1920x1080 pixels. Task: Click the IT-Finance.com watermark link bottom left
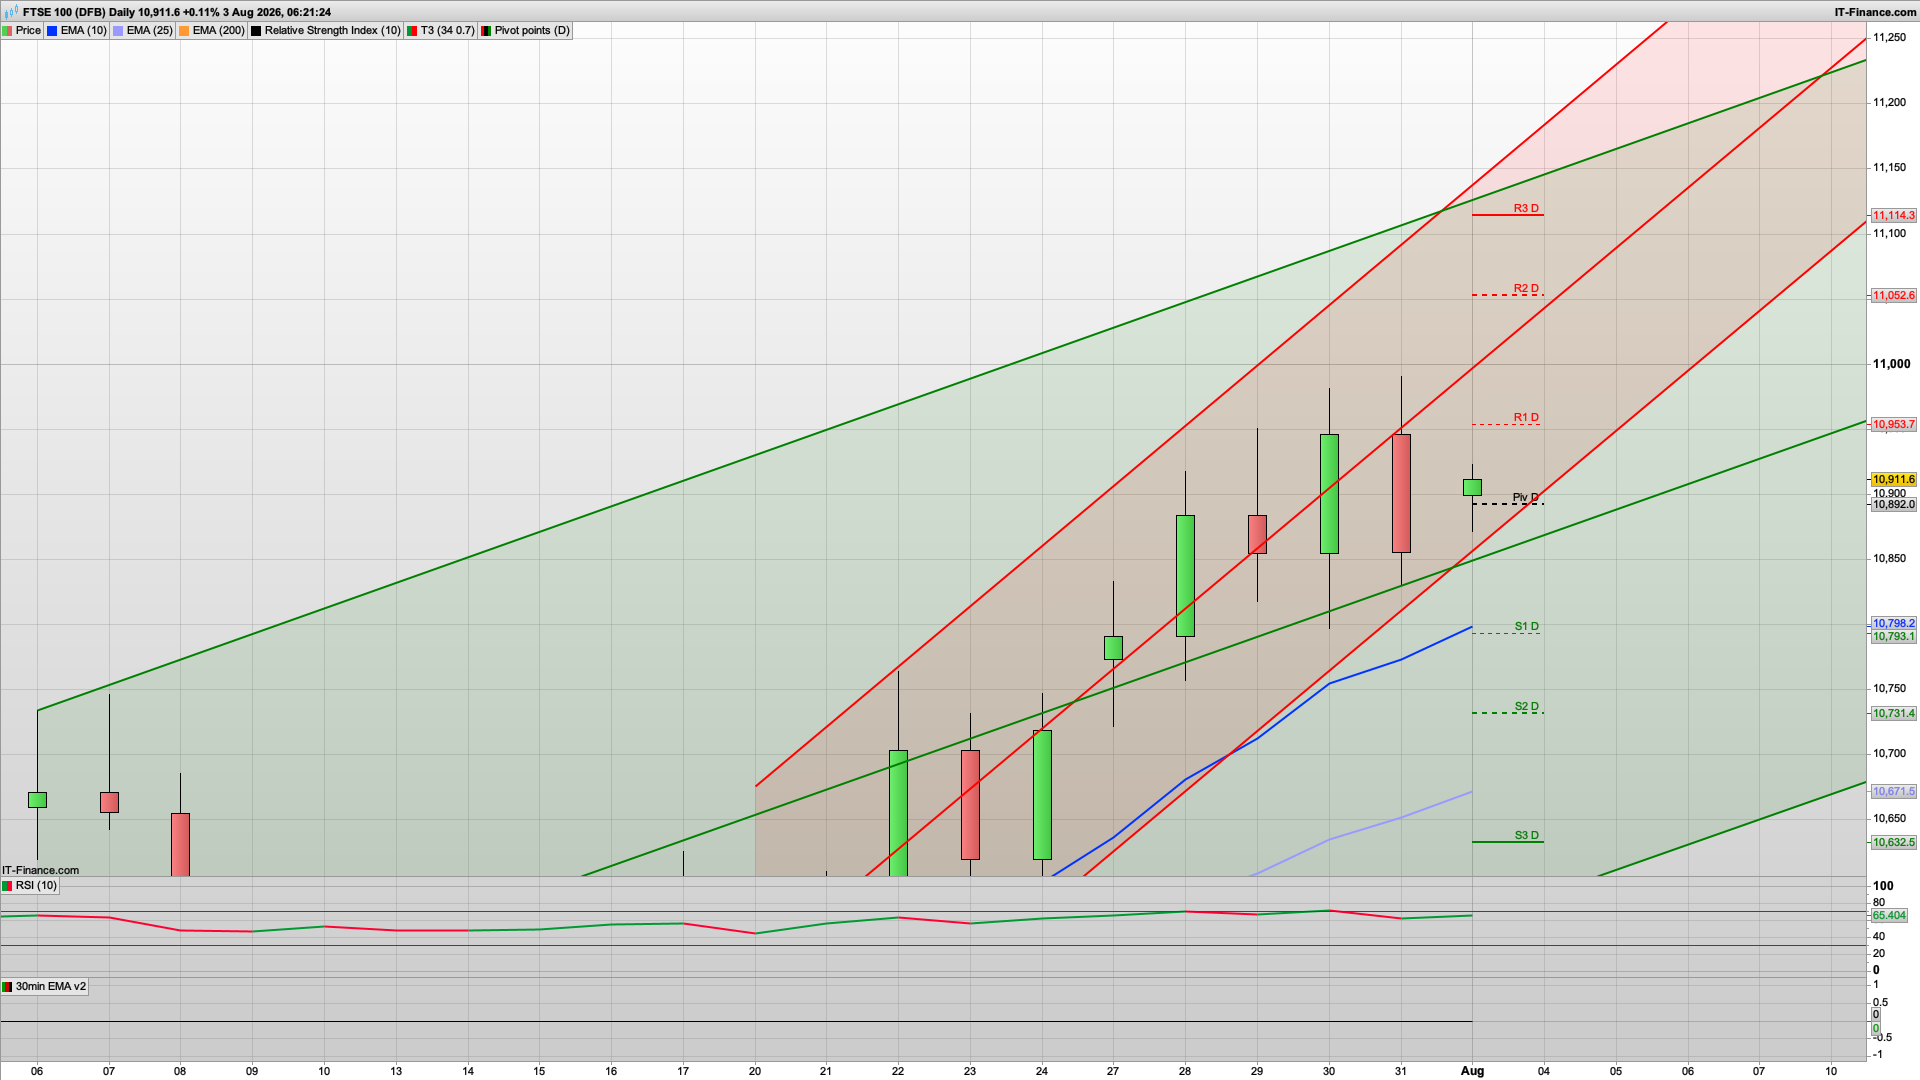(x=41, y=871)
